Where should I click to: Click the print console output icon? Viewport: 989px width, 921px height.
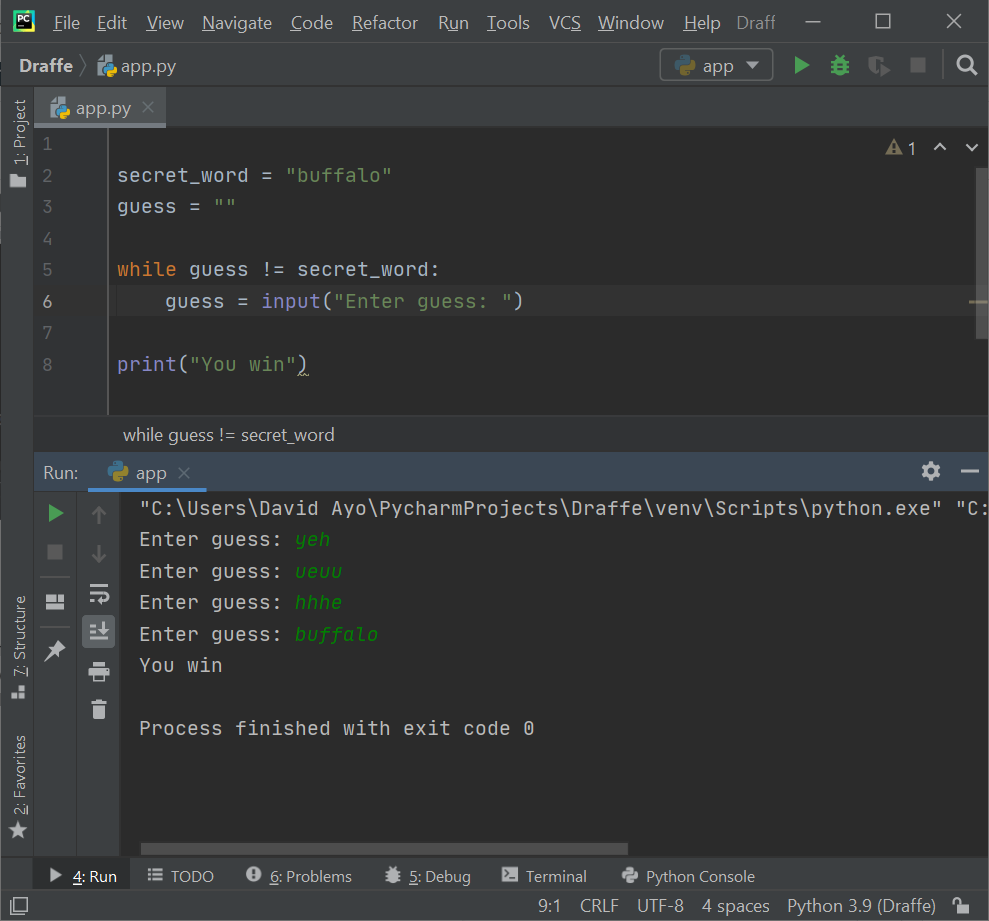coord(98,671)
